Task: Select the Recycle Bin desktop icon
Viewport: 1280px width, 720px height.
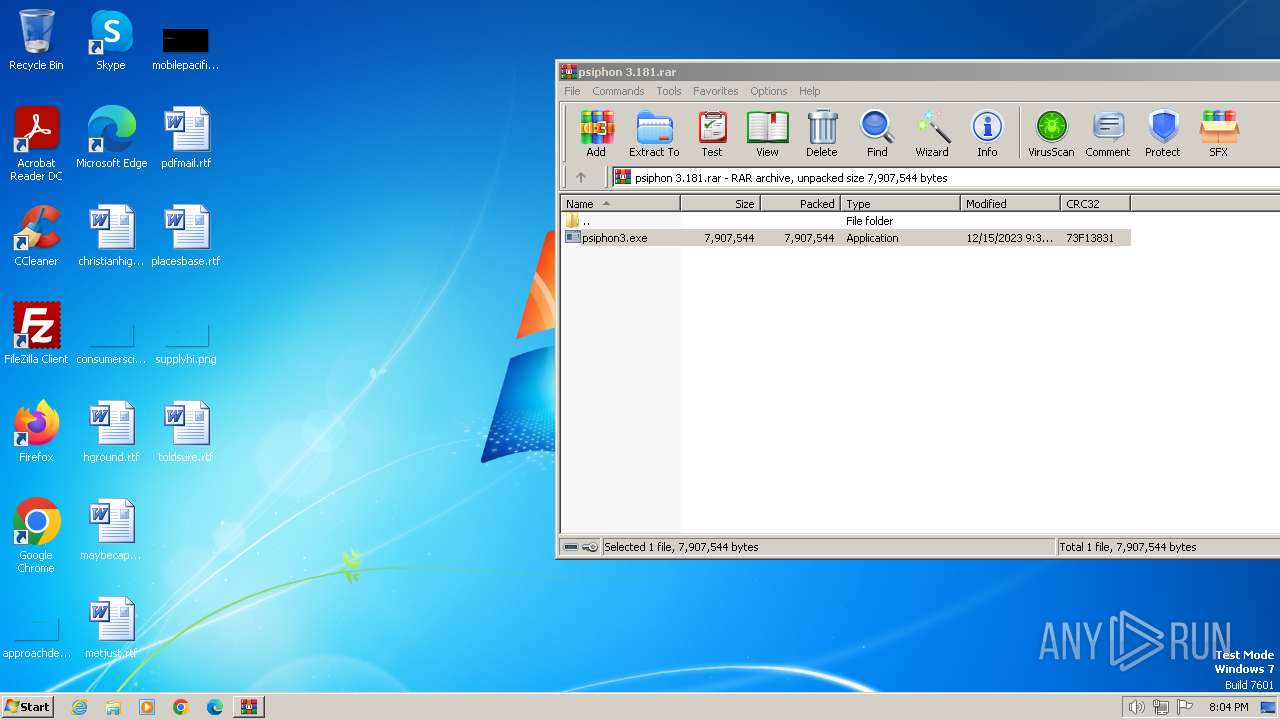Action: pos(36,40)
